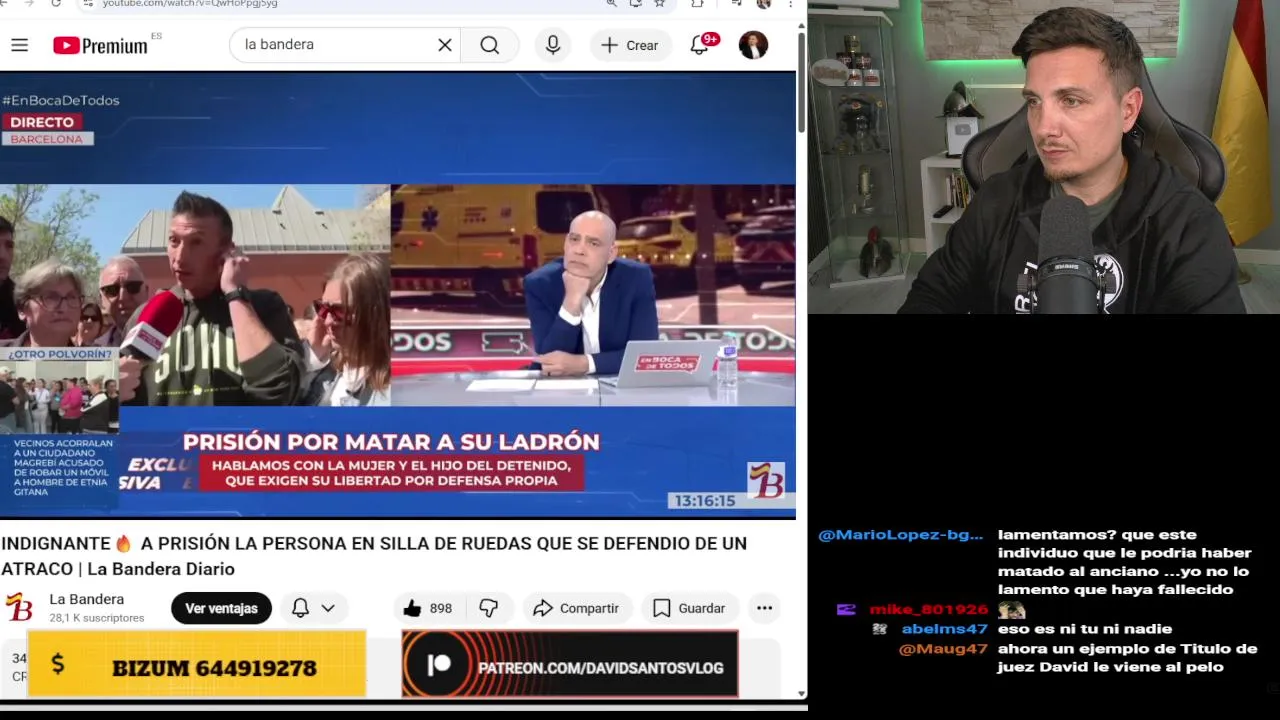
Task: Bookmark the page with the star icon
Action: click(660, 4)
